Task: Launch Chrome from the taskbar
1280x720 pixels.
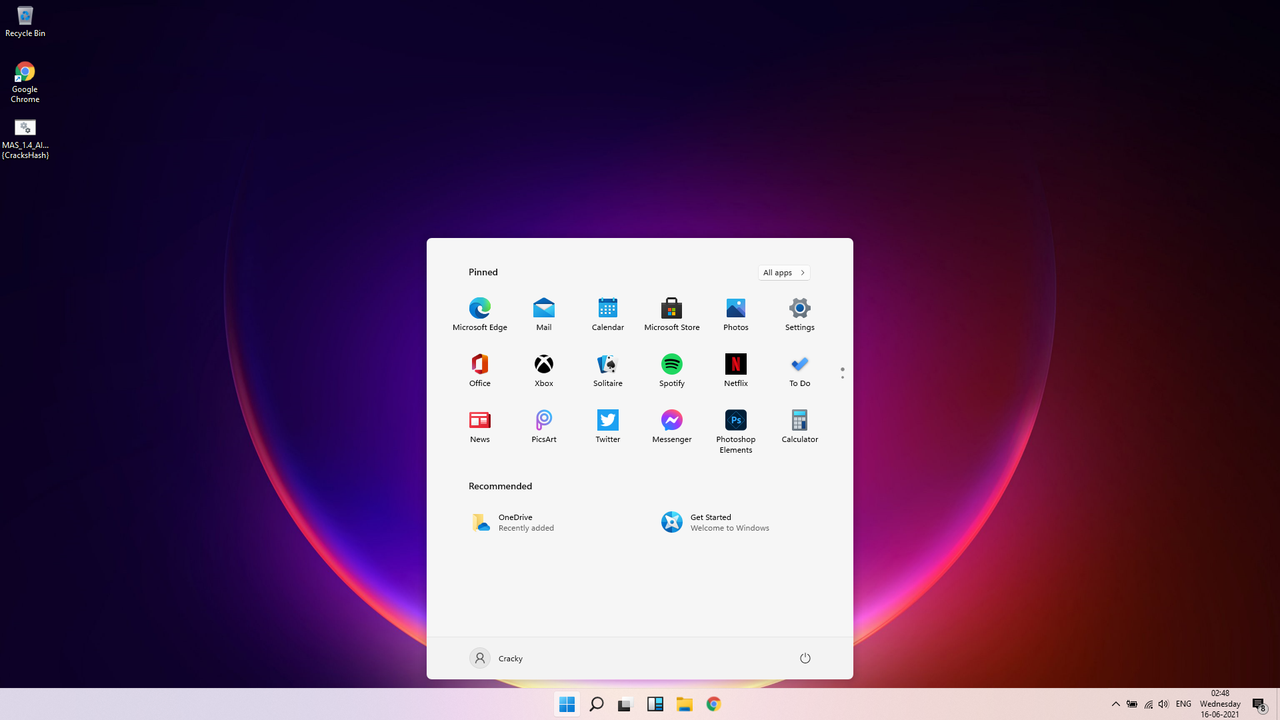Action: point(713,704)
